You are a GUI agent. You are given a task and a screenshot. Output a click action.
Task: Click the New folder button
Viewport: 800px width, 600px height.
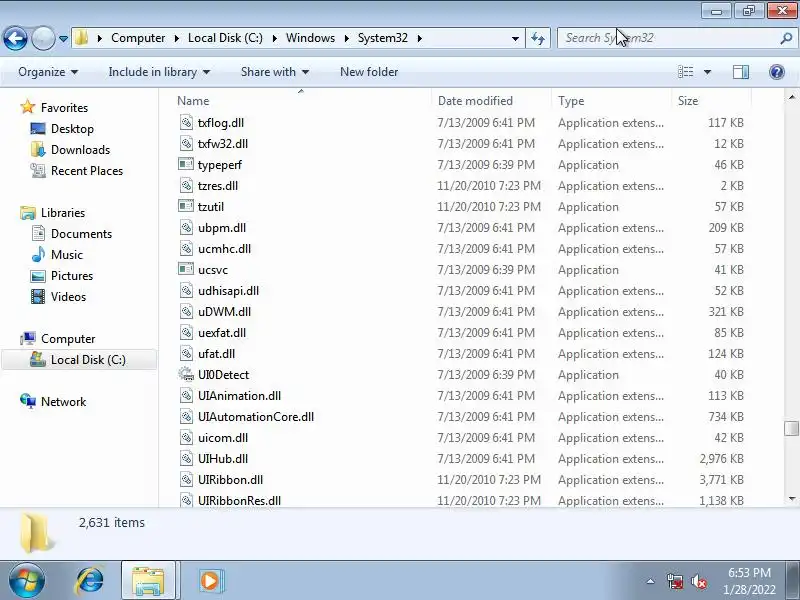click(x=369, y=72)
